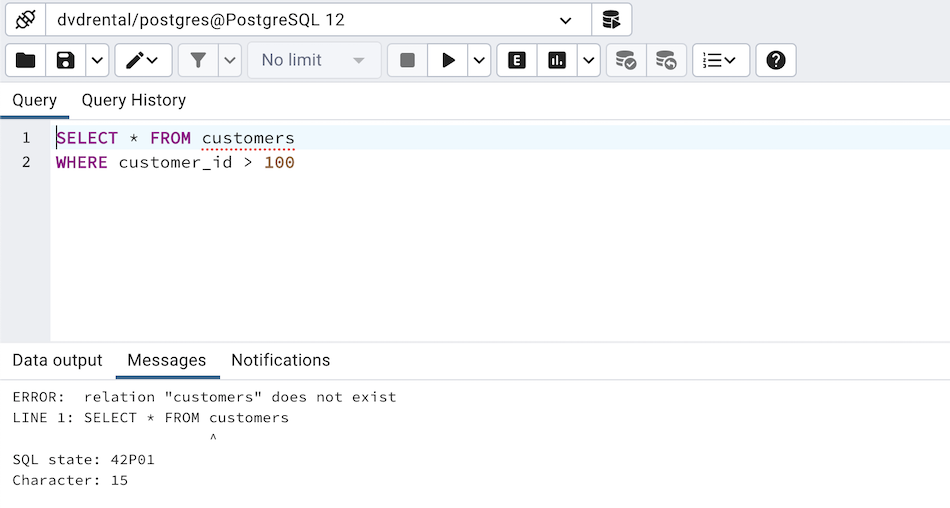
Task: Click the connection status icon
Action: tap(25, 20)
